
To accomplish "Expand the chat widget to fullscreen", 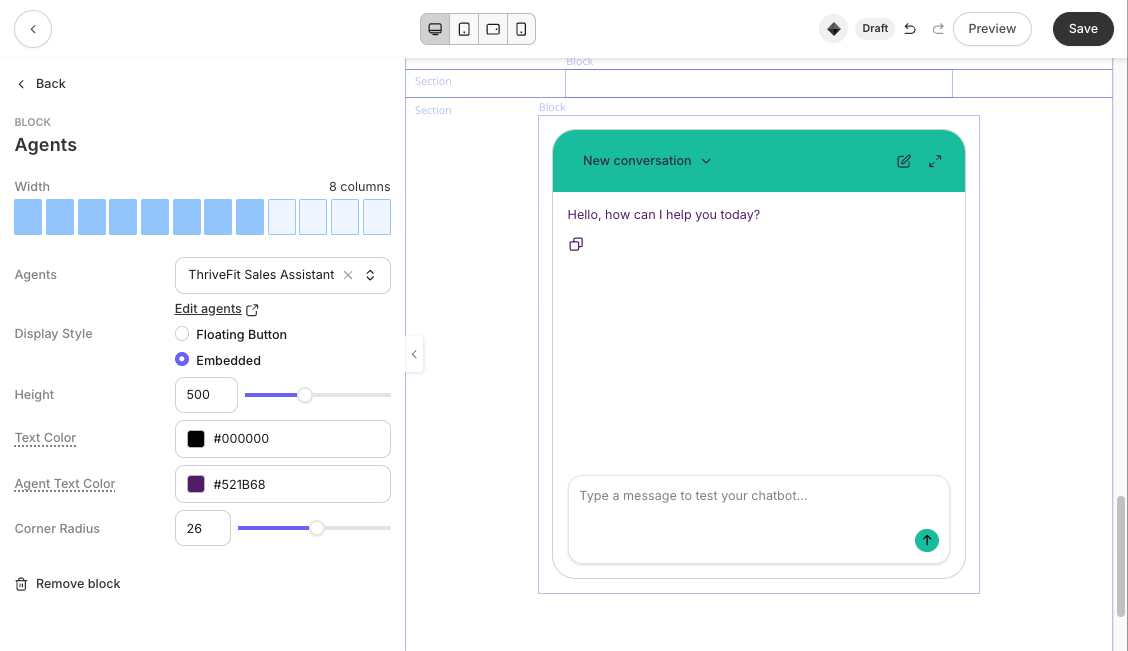I will pyautogui.click(x=934, y=161).
